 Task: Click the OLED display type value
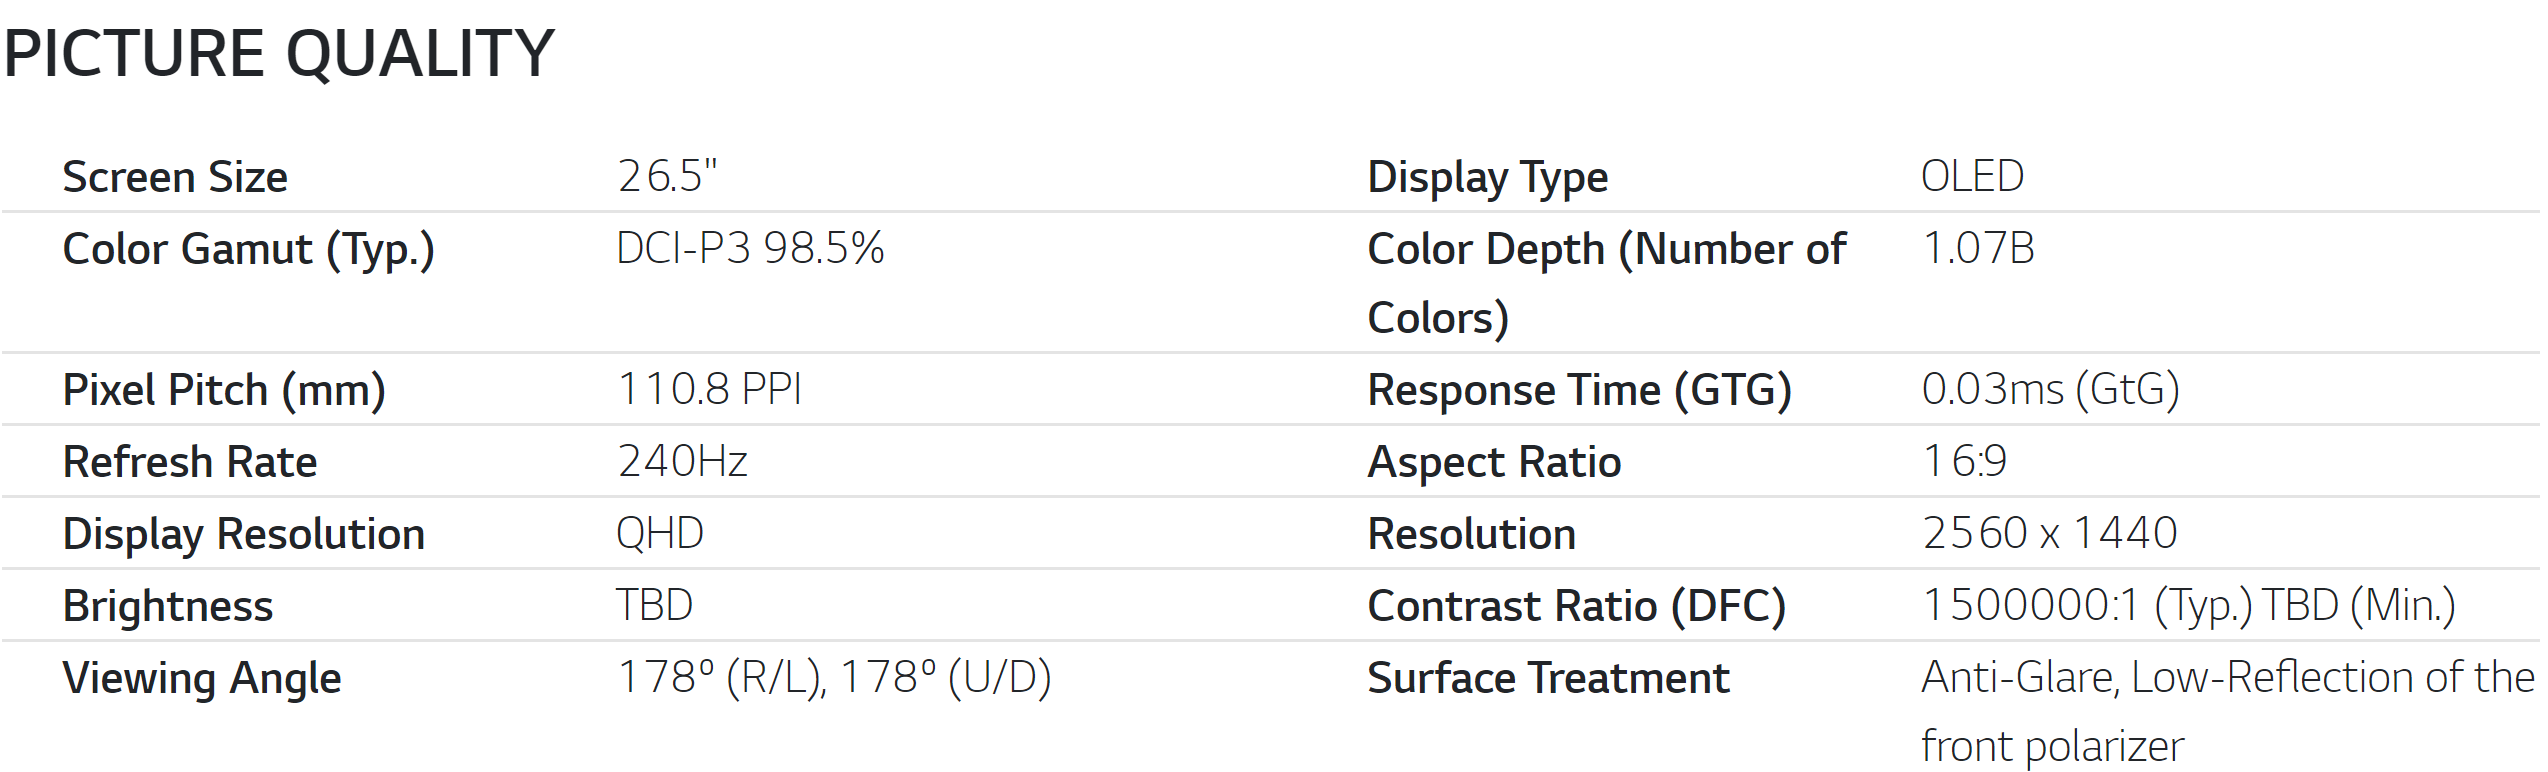click(1972, 176)
